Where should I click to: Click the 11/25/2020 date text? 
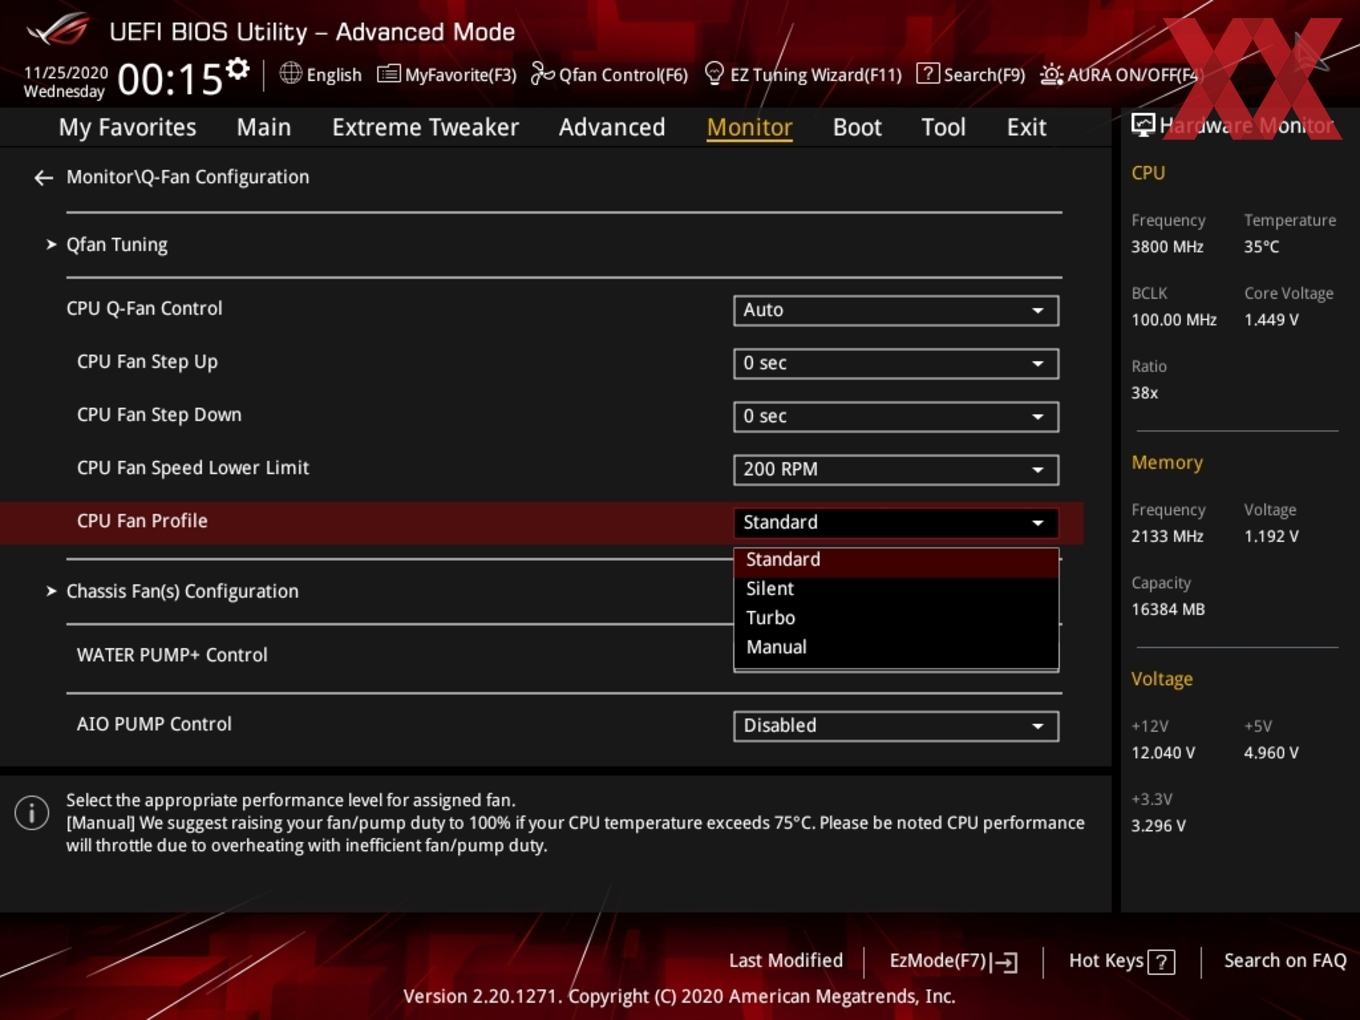66,73
